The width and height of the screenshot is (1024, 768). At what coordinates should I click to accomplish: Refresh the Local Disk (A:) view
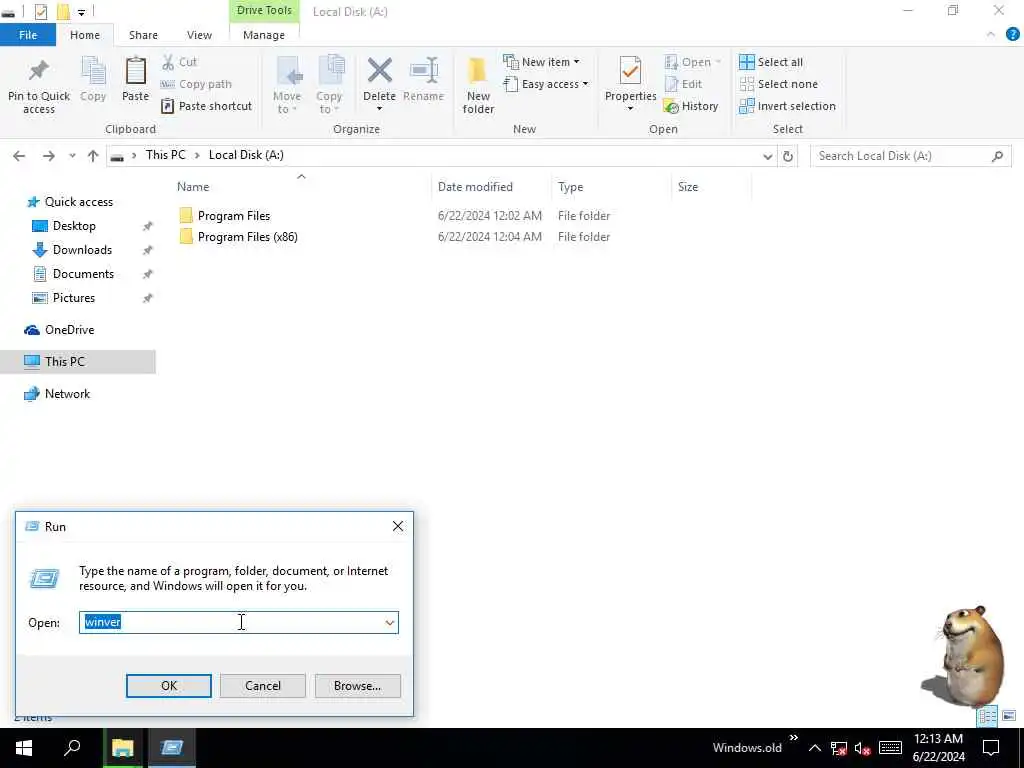pyautogui.click(x=788, y=156)
